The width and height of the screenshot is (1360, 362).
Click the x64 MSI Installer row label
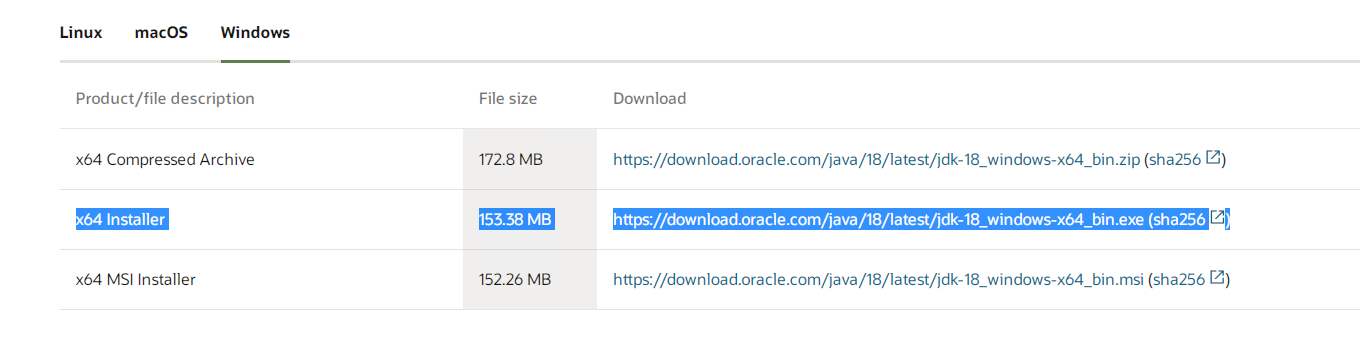coord(136,279)
